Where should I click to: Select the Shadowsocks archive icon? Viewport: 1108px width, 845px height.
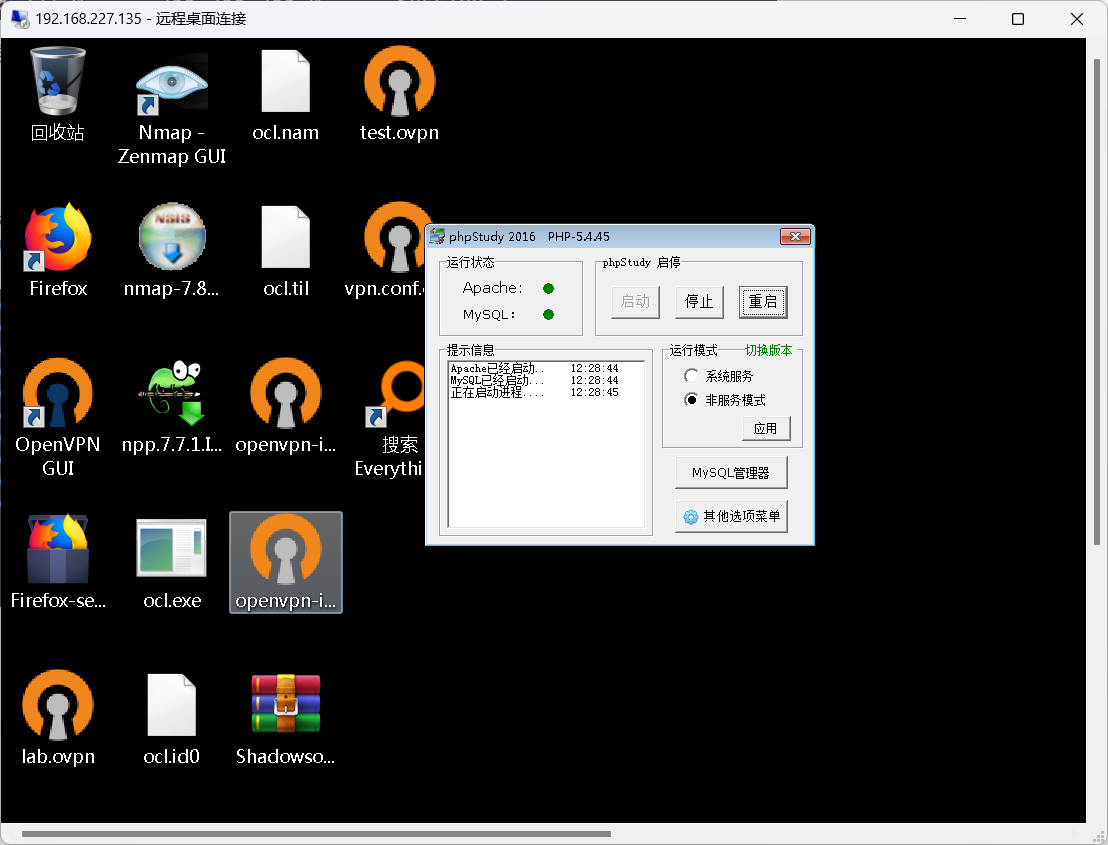[286, 707]
